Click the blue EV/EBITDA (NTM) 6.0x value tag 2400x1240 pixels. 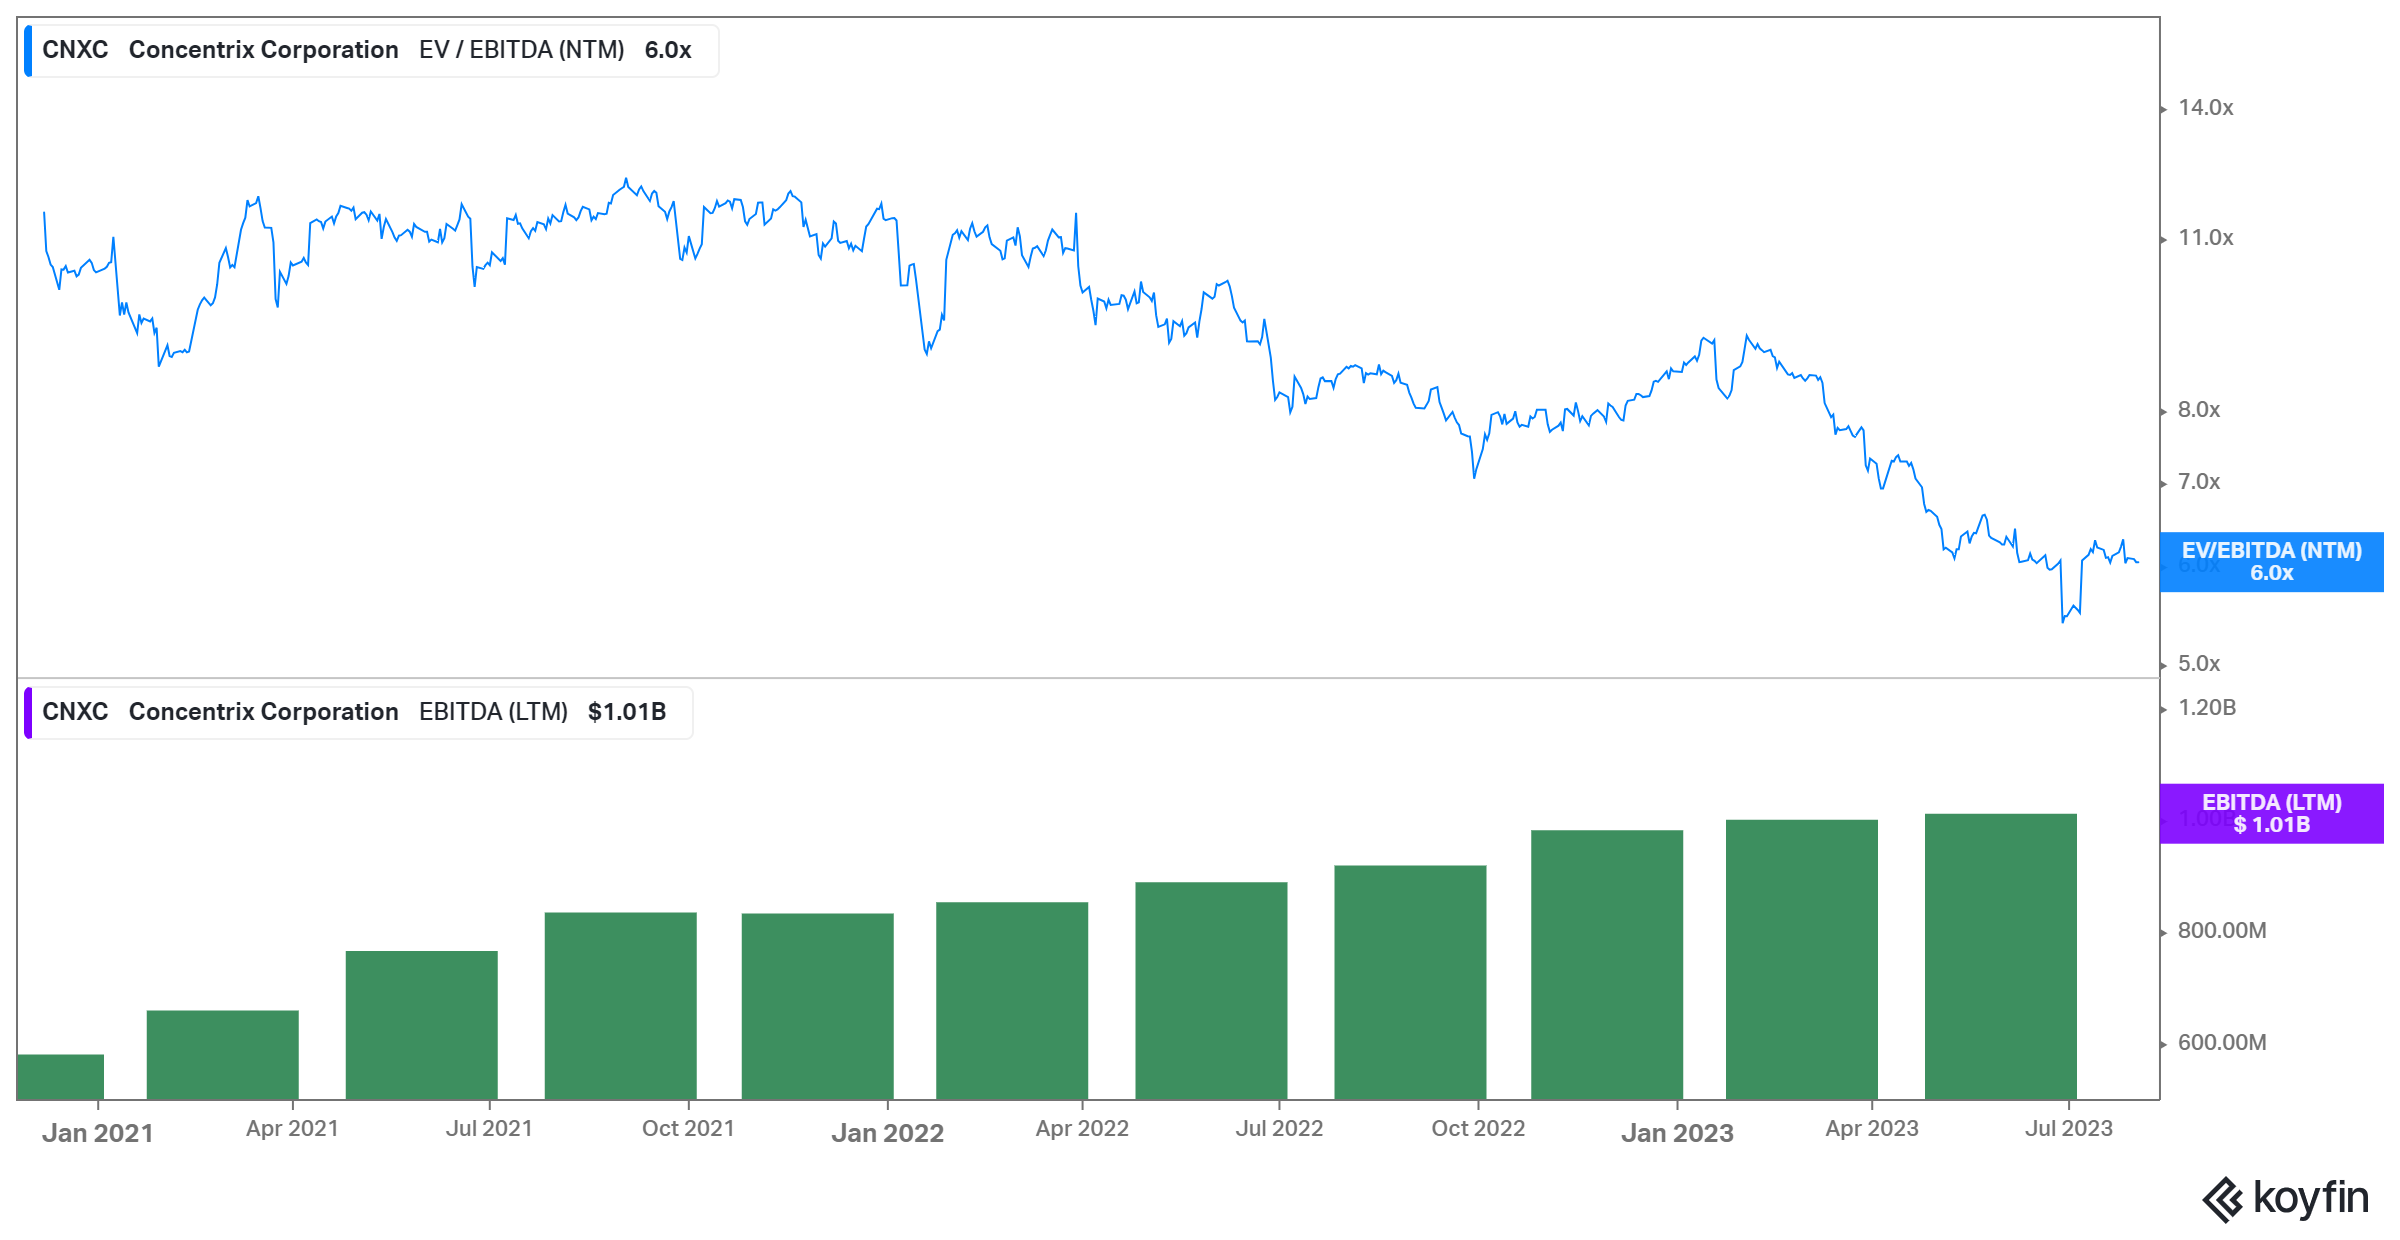pos(2271,562)
